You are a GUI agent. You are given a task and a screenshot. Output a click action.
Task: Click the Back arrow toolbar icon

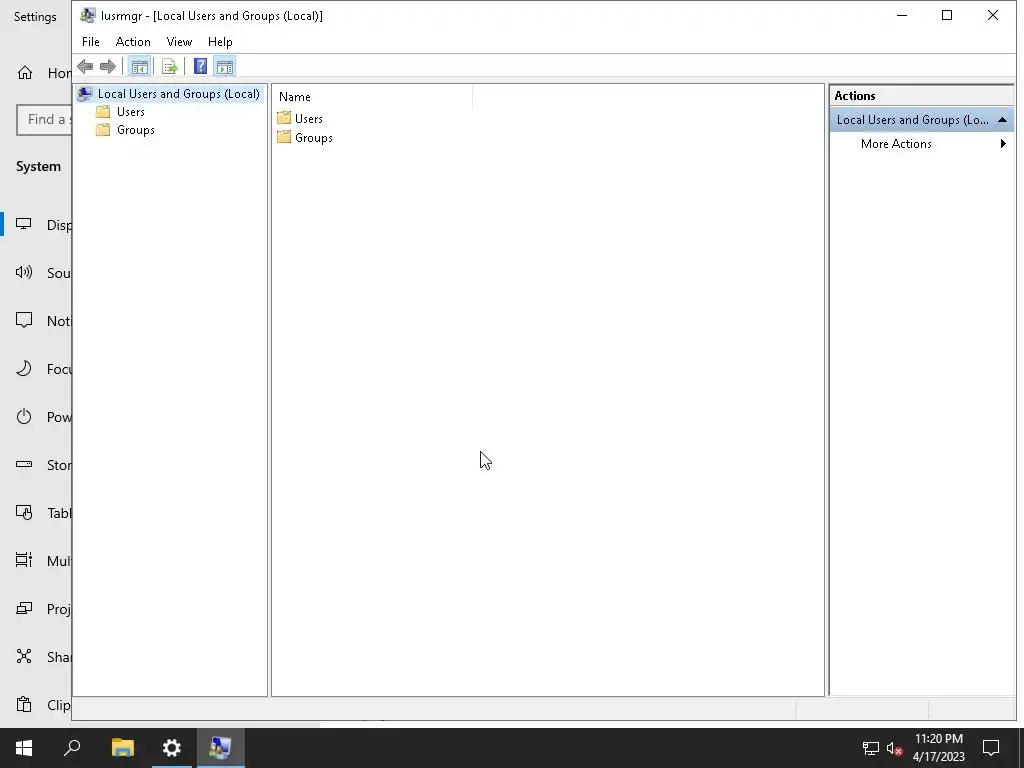coord(85,67)
